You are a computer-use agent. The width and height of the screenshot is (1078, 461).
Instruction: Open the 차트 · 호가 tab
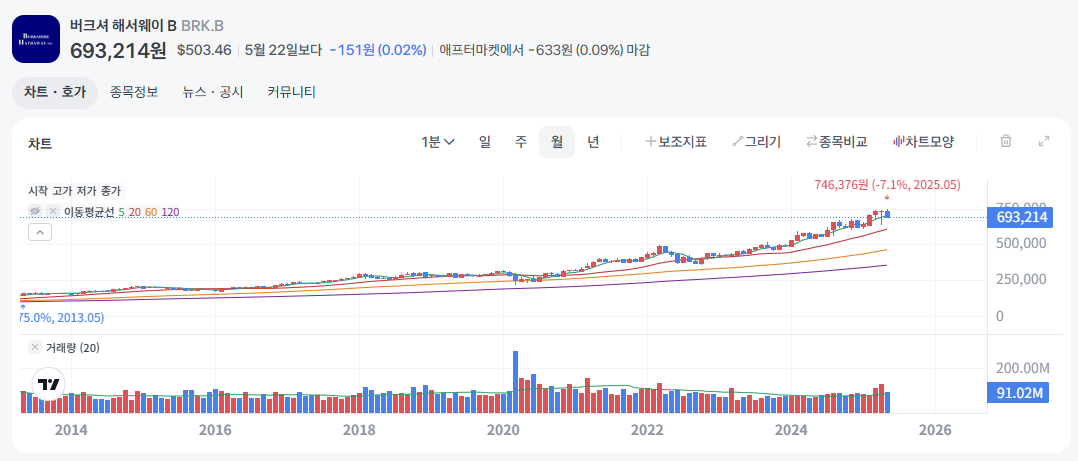(x=55, y=93)
